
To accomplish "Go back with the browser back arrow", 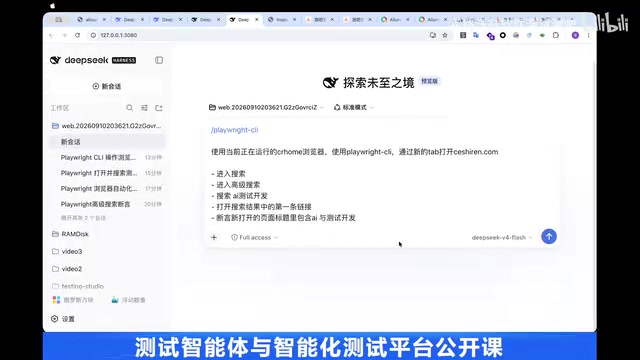I will point(51,36).
